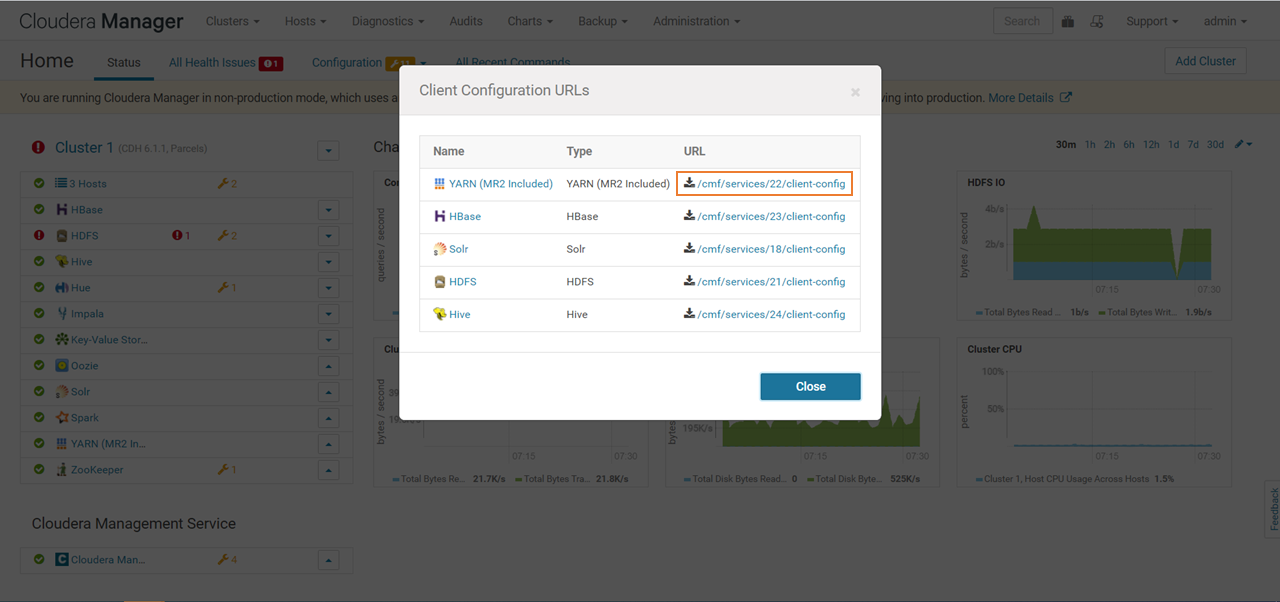Click the HBase name link in dialog

click(465, 216)
